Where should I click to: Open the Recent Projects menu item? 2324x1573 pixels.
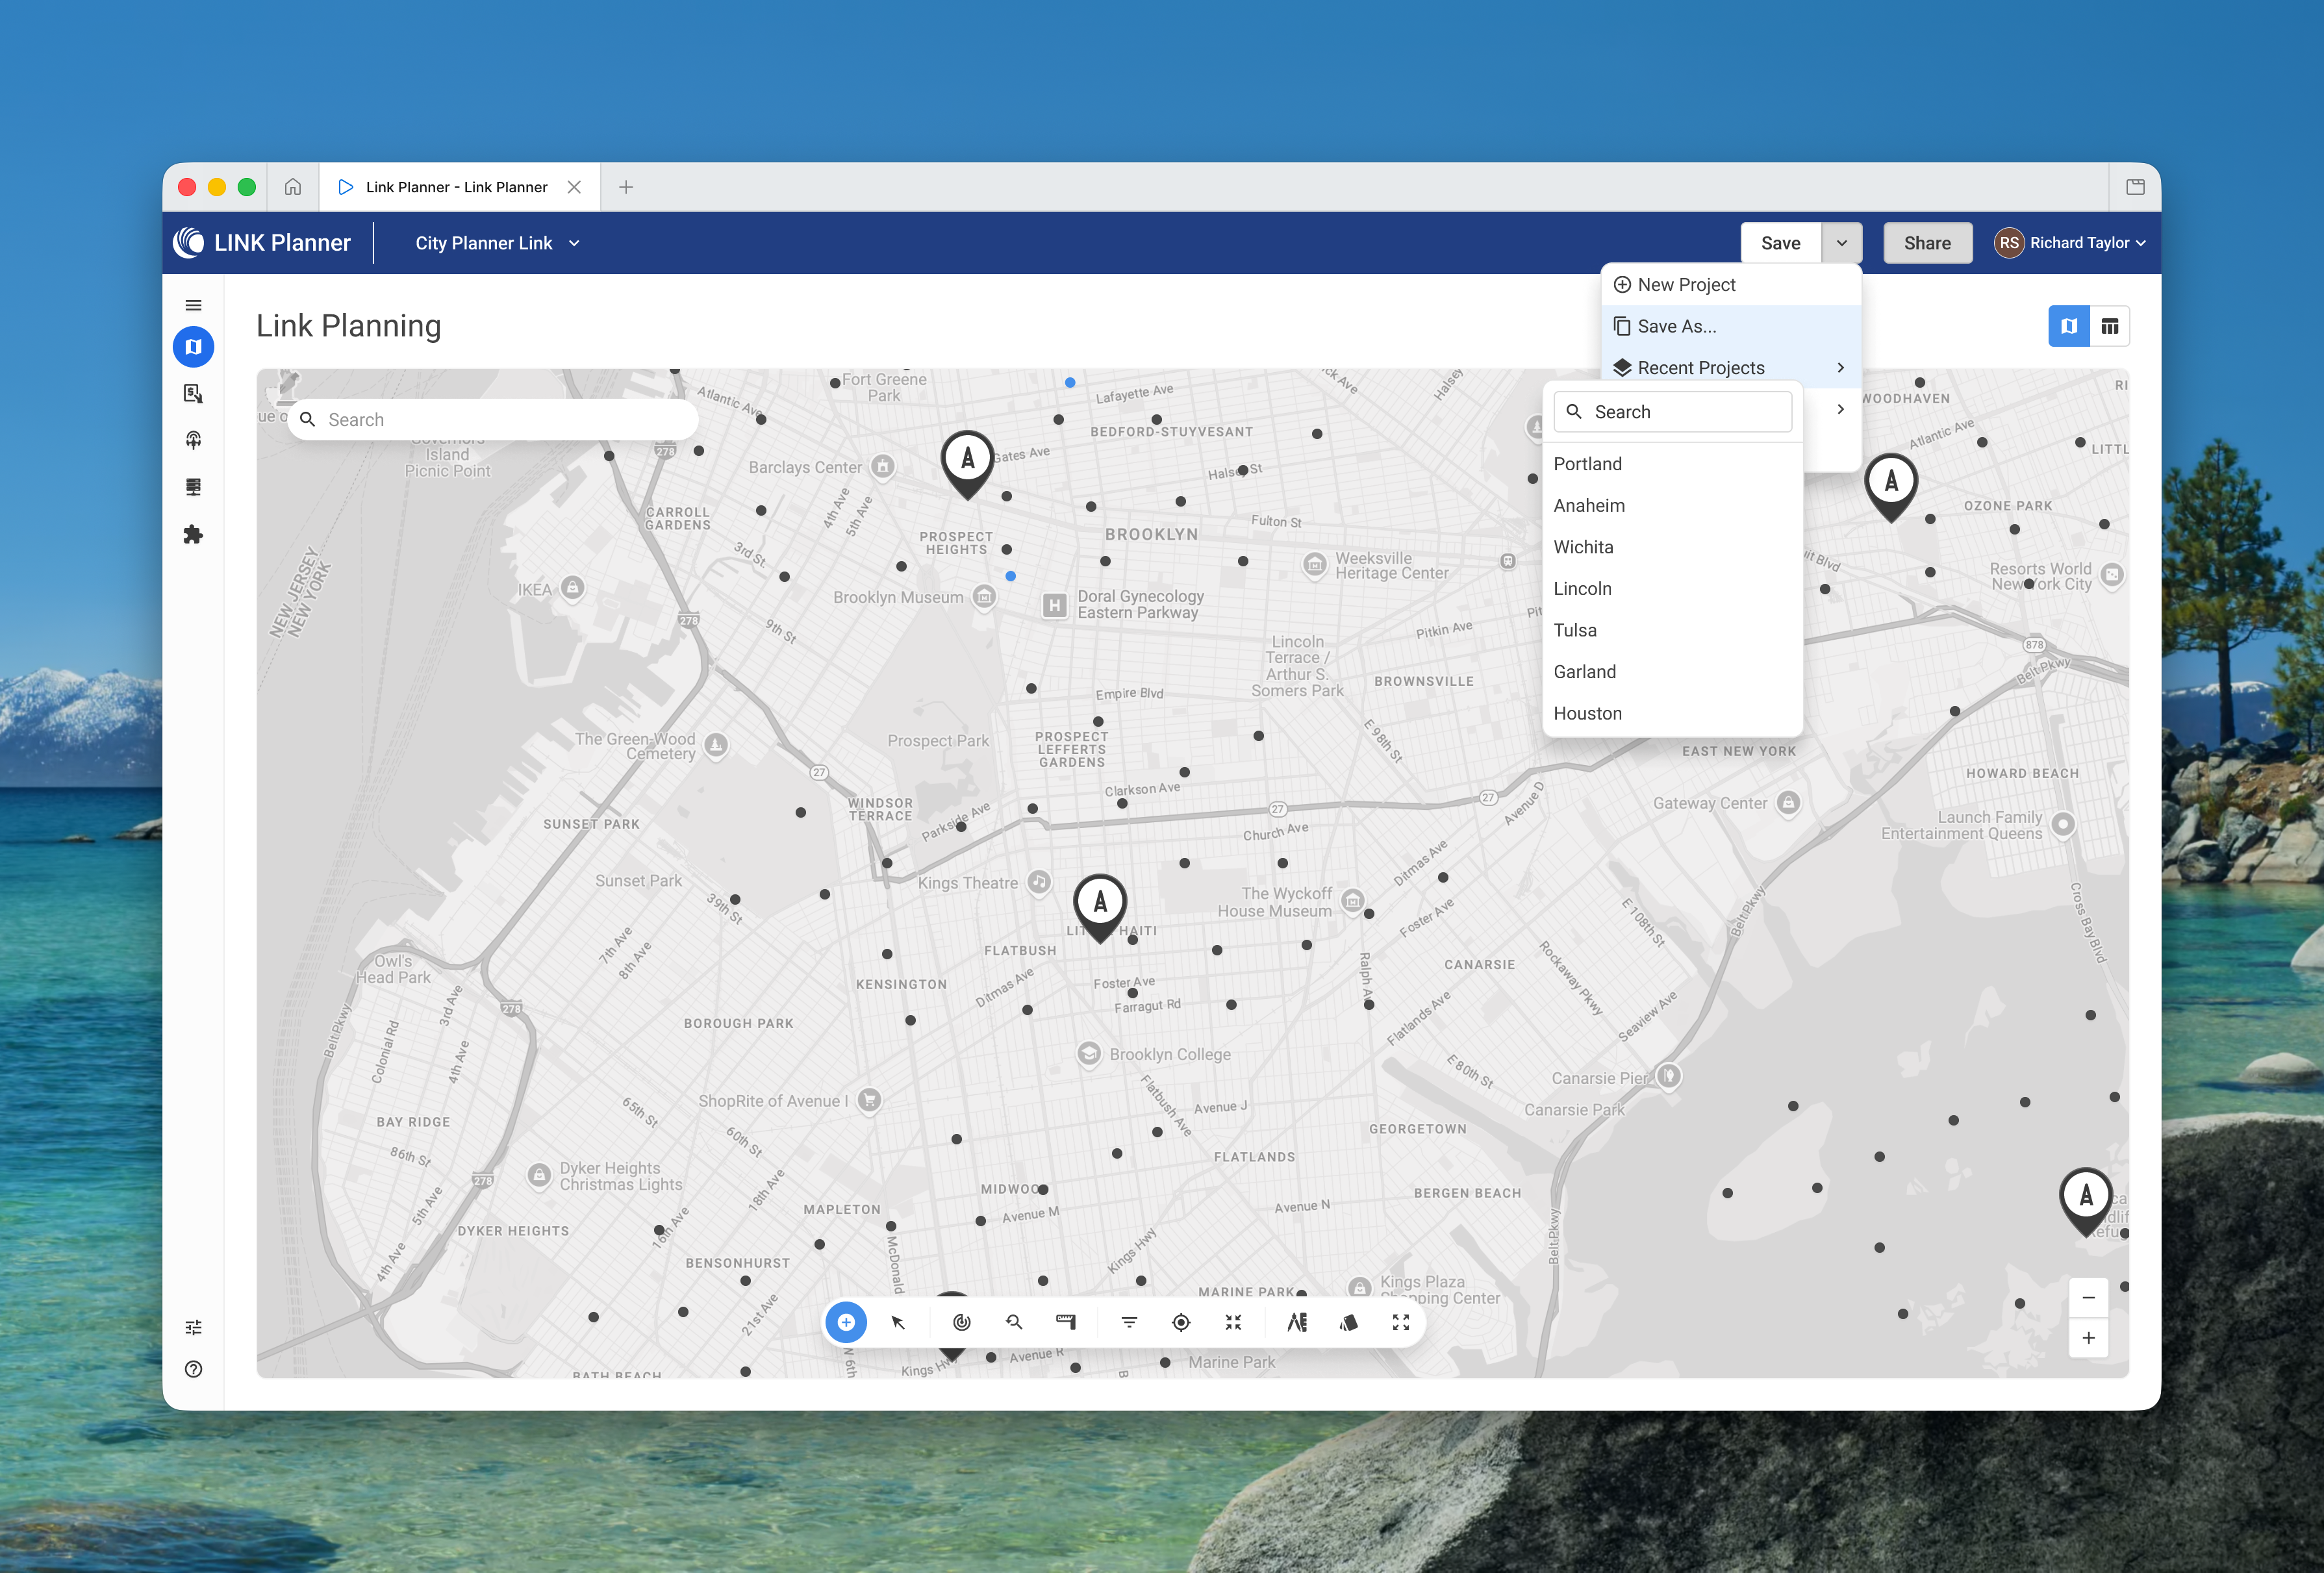(1731, 368)
